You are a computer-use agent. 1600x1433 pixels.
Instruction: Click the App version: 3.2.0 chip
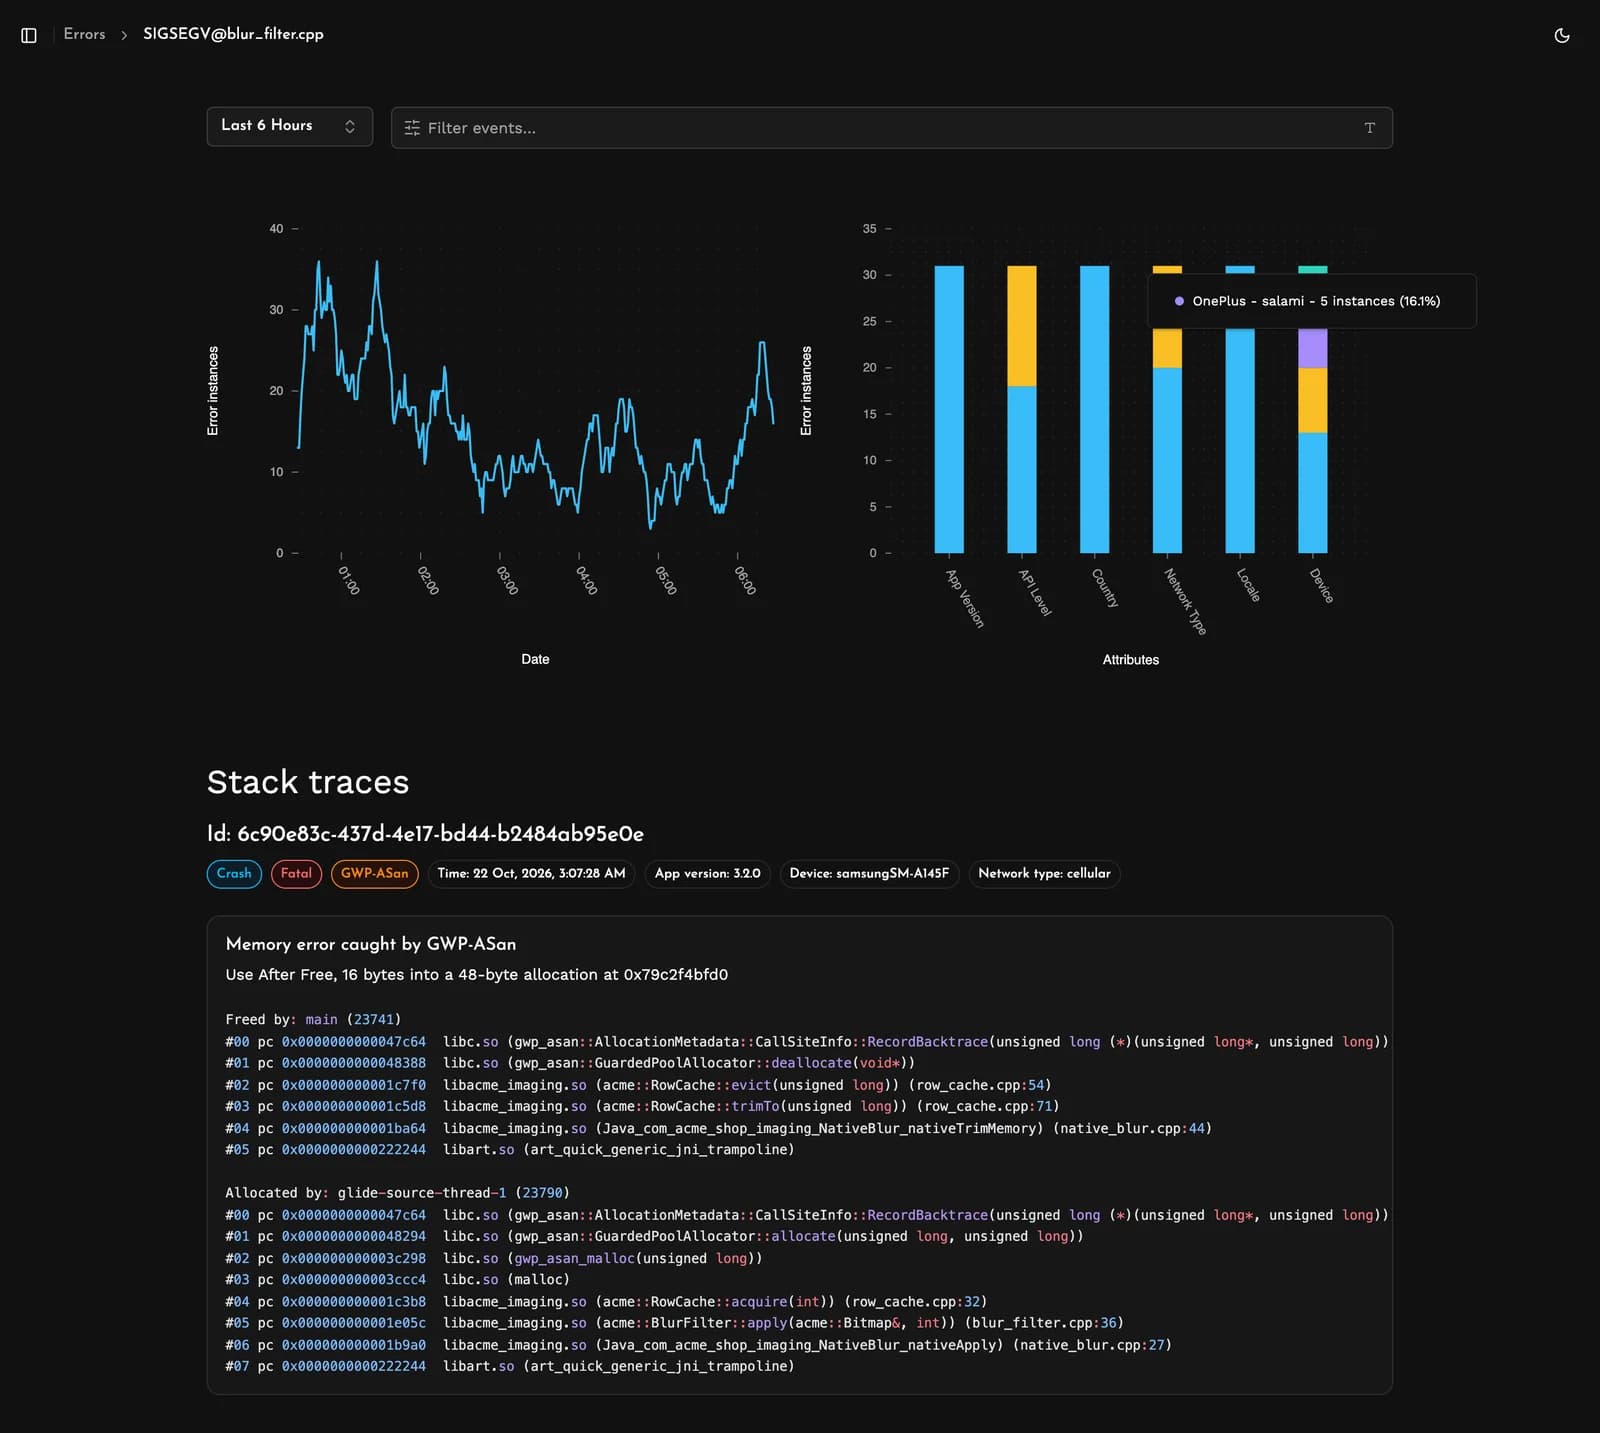coord(707,873)
